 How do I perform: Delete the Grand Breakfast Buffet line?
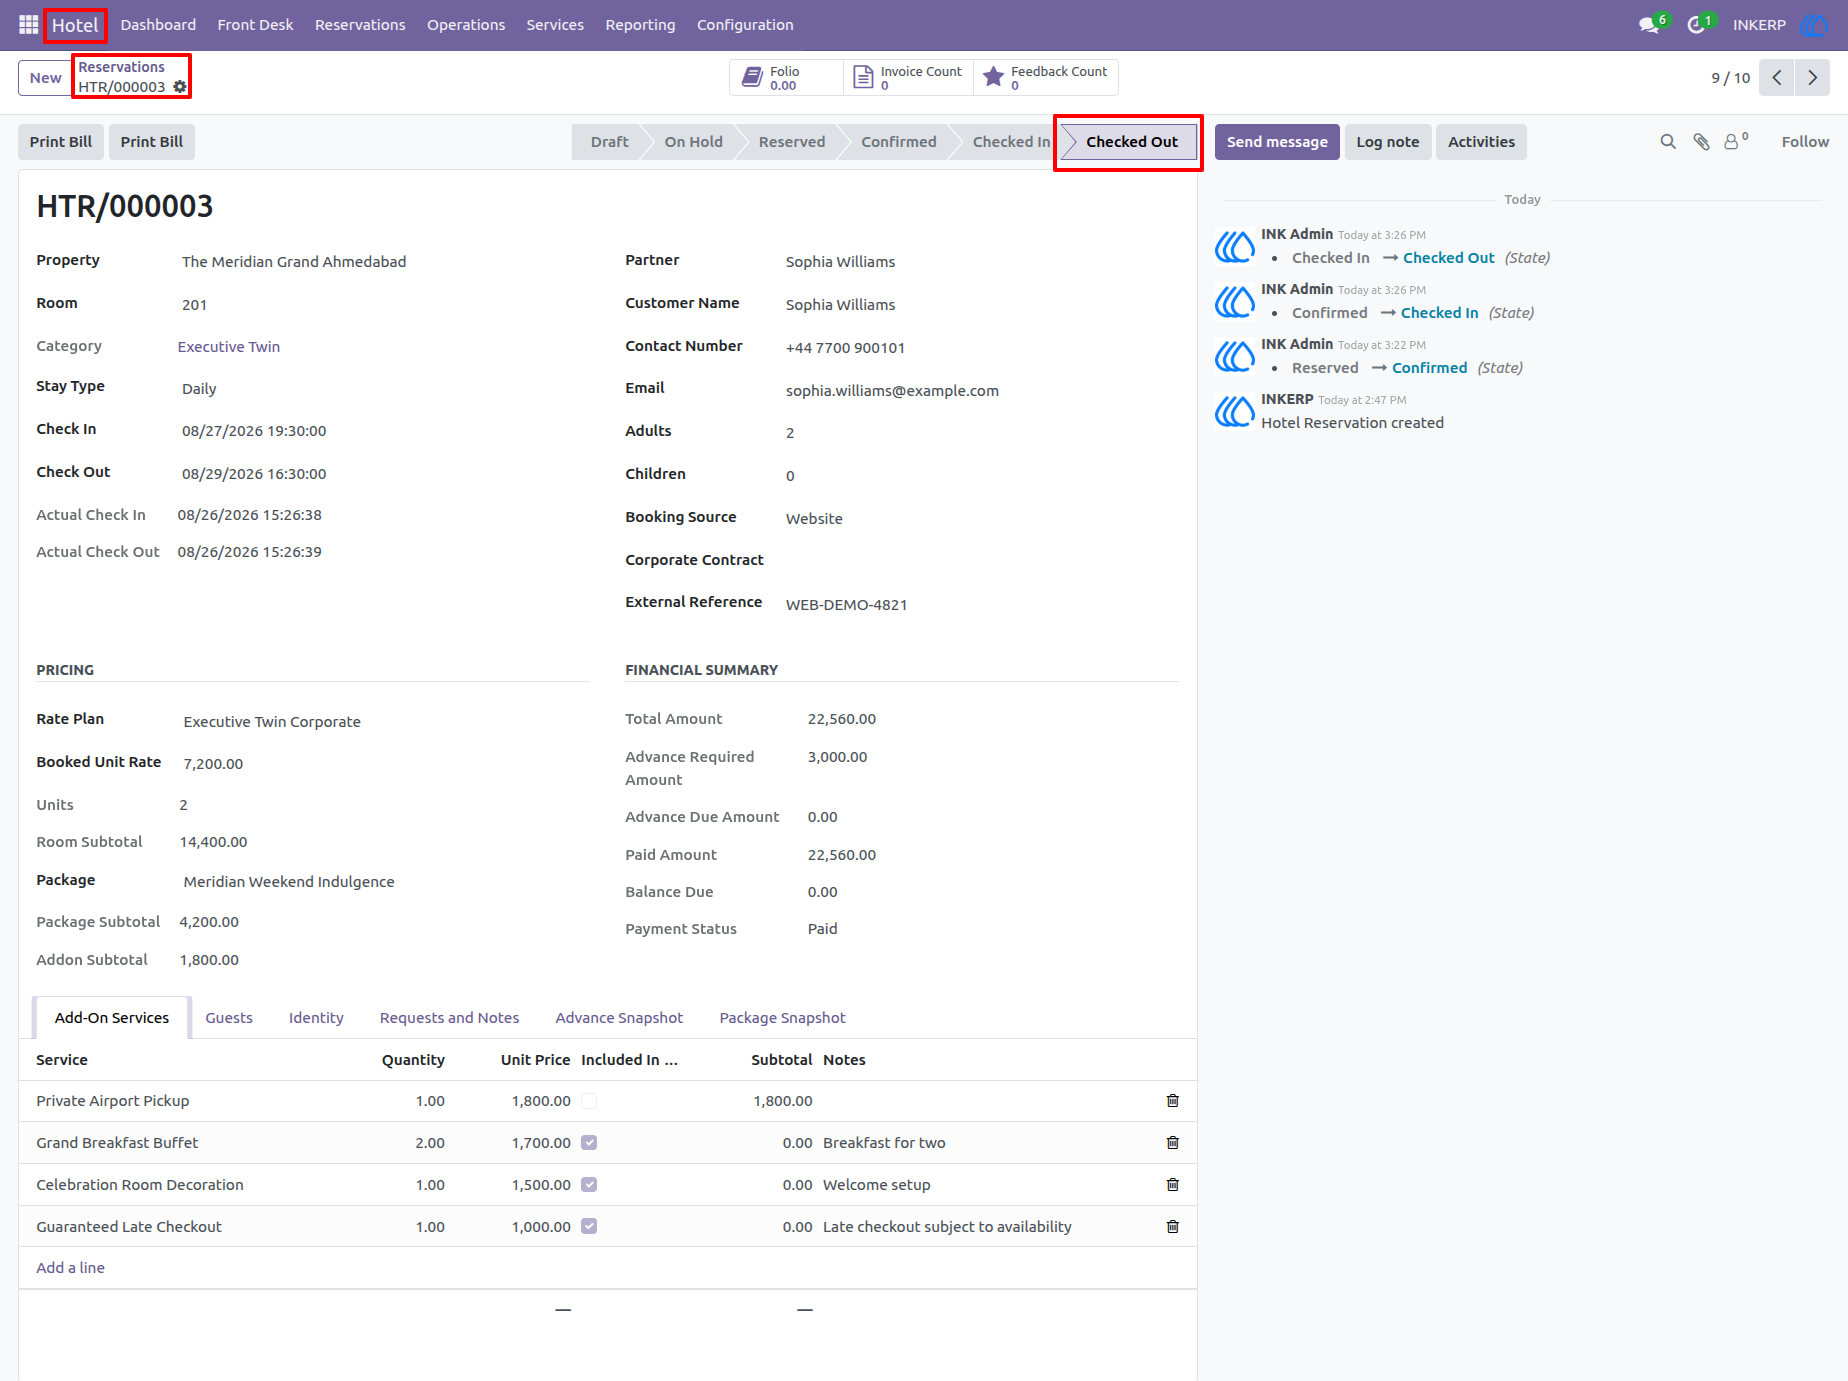[x=1173, y=1143]
